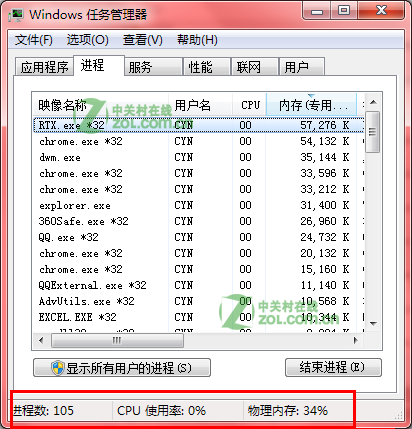Click the CPU 使用率: 0% status entry
The image size is (412, 429).
[162, 411]
